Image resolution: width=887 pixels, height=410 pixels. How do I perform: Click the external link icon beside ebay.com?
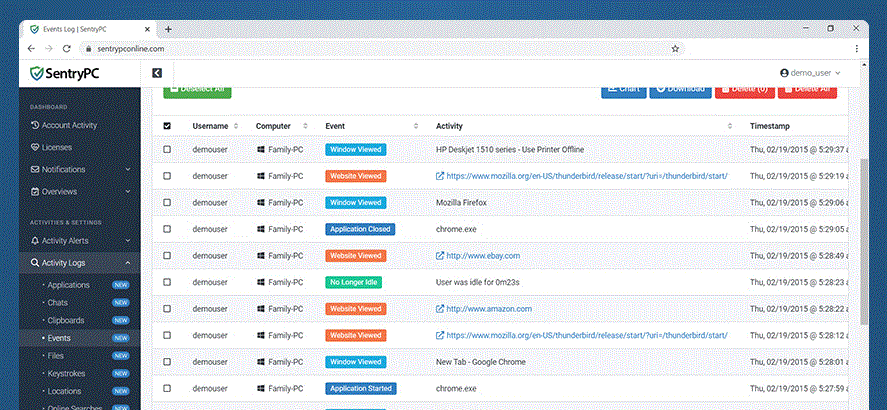click(440, 256)
